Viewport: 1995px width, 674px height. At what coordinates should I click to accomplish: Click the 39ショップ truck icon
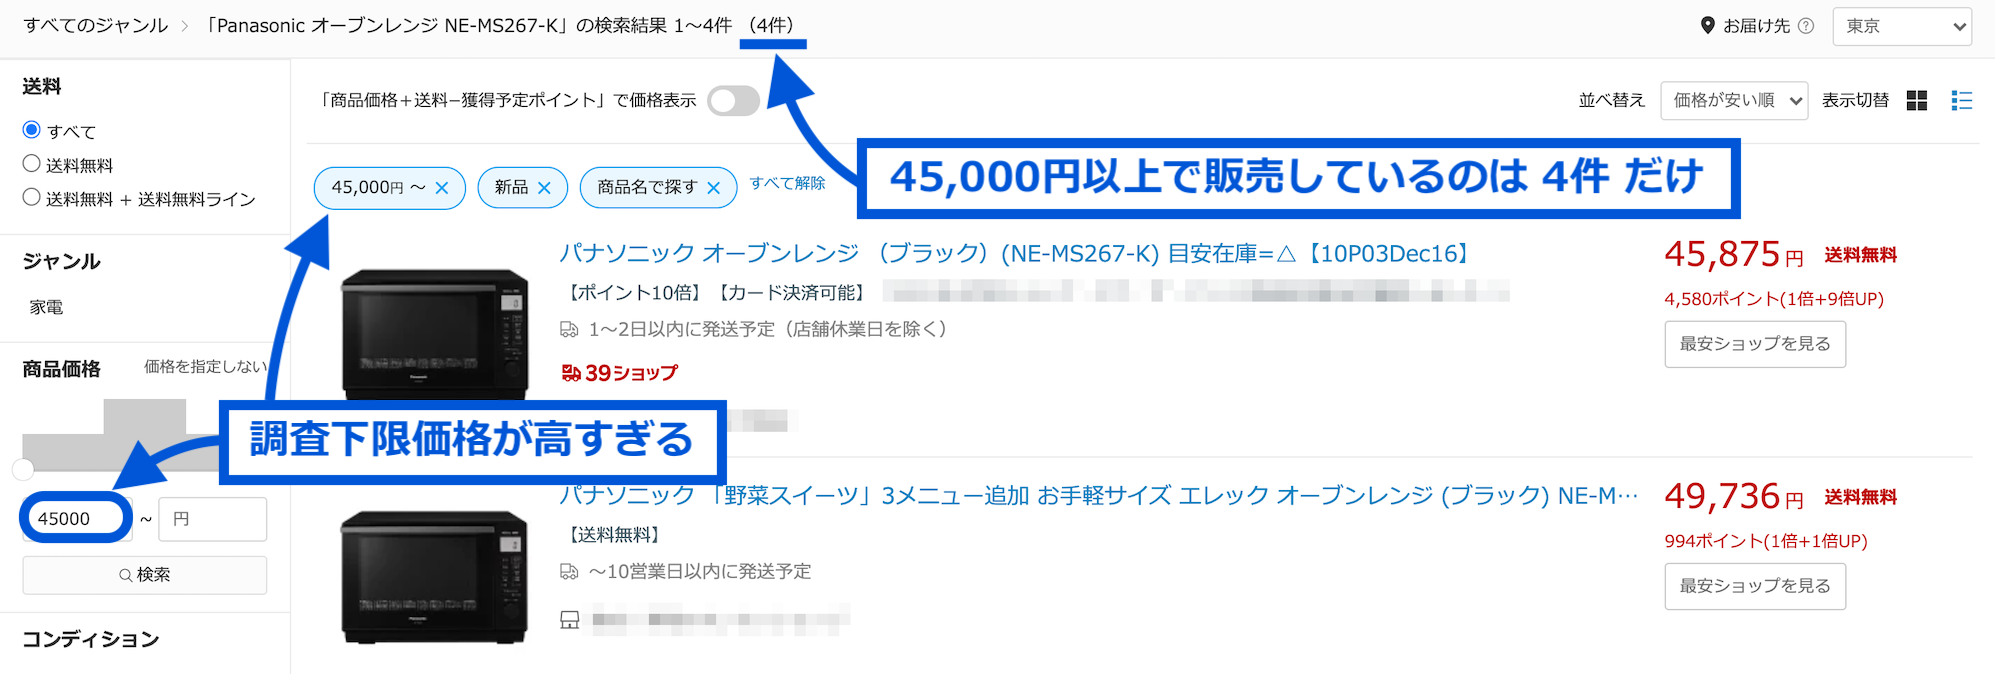coord(571,373)
